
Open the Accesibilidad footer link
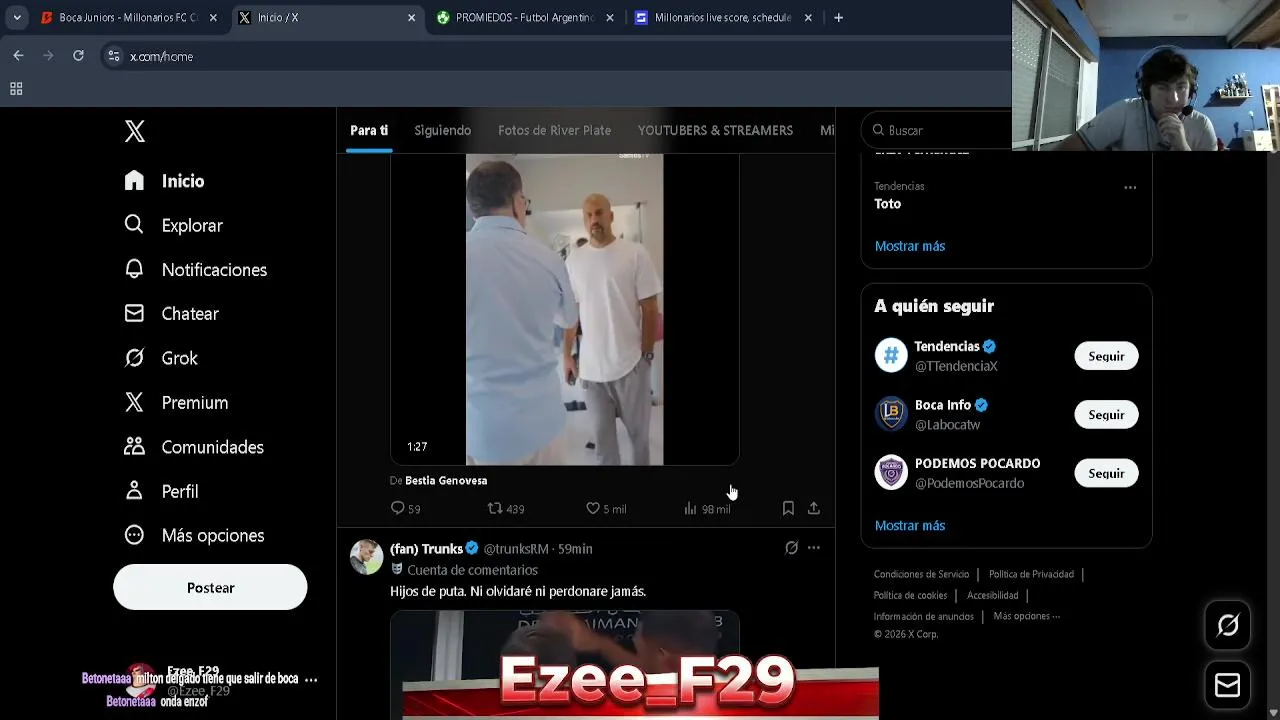coord(992,595)
